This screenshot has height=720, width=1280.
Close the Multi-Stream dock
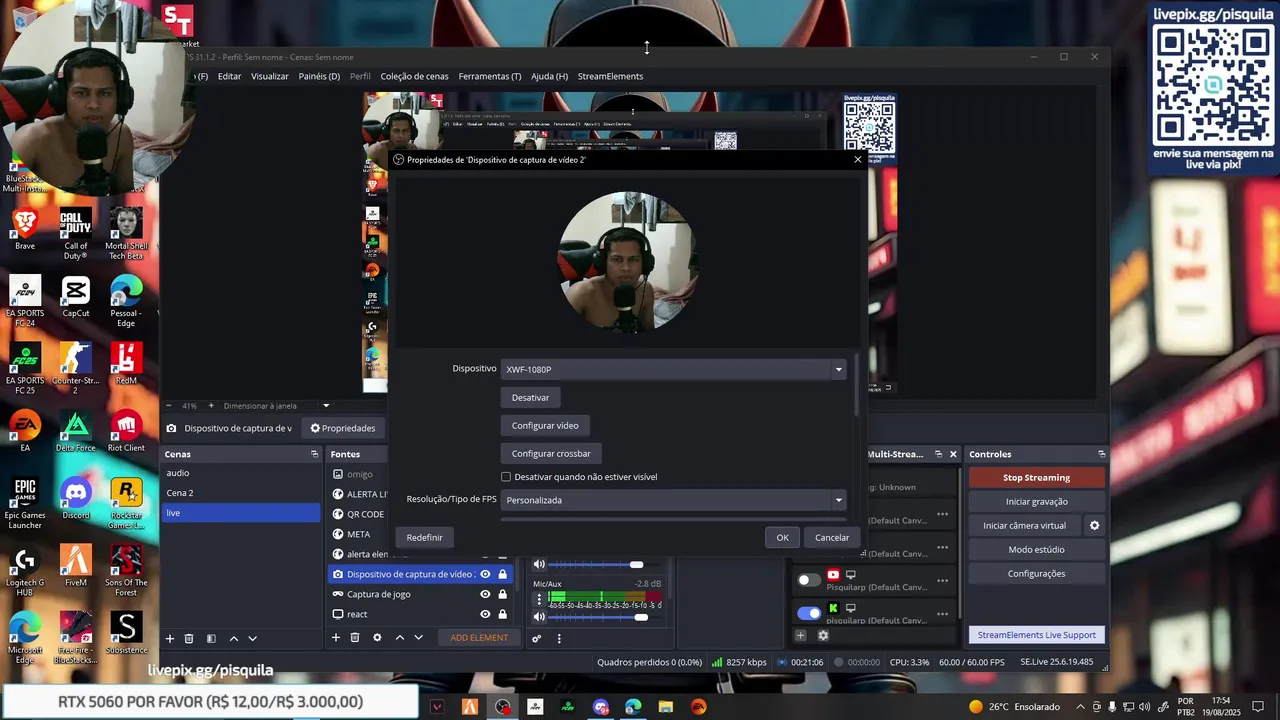point(953,454)
